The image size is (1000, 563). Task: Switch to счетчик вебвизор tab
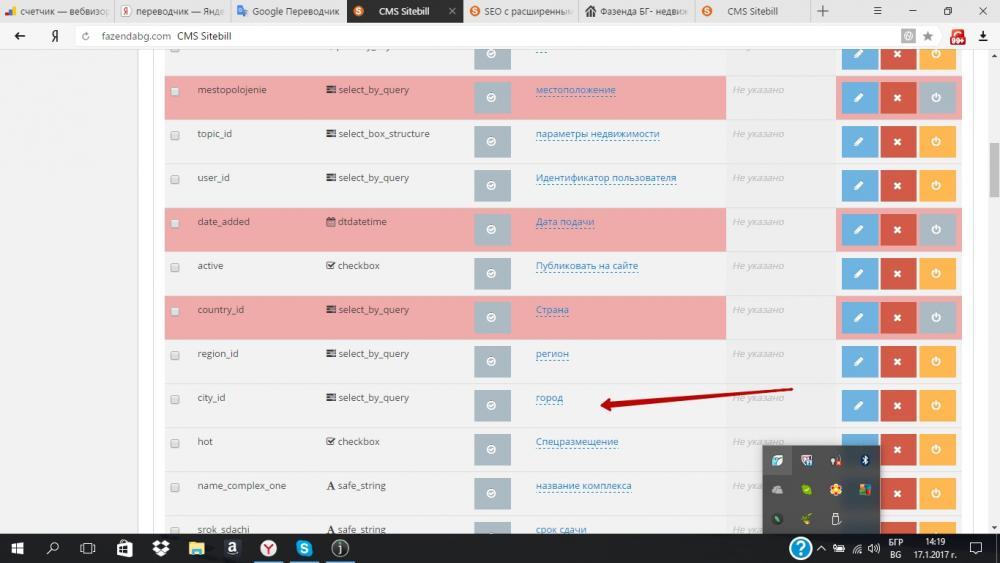[x=57, y=11]
